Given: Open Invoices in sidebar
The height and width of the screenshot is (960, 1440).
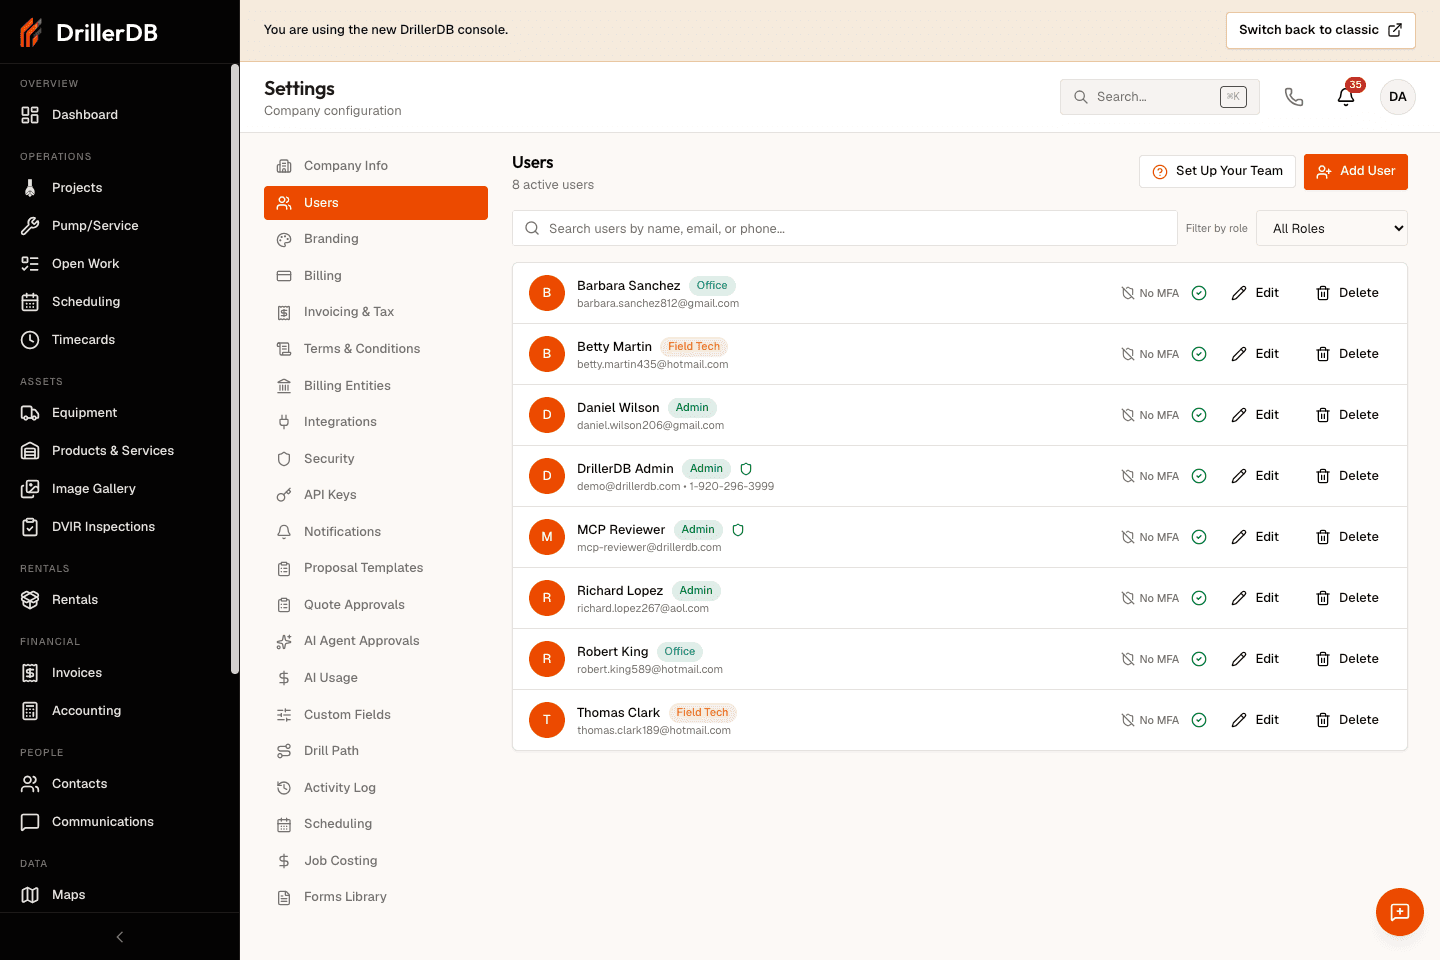Looking at the screenshot, I should [116, 673].
